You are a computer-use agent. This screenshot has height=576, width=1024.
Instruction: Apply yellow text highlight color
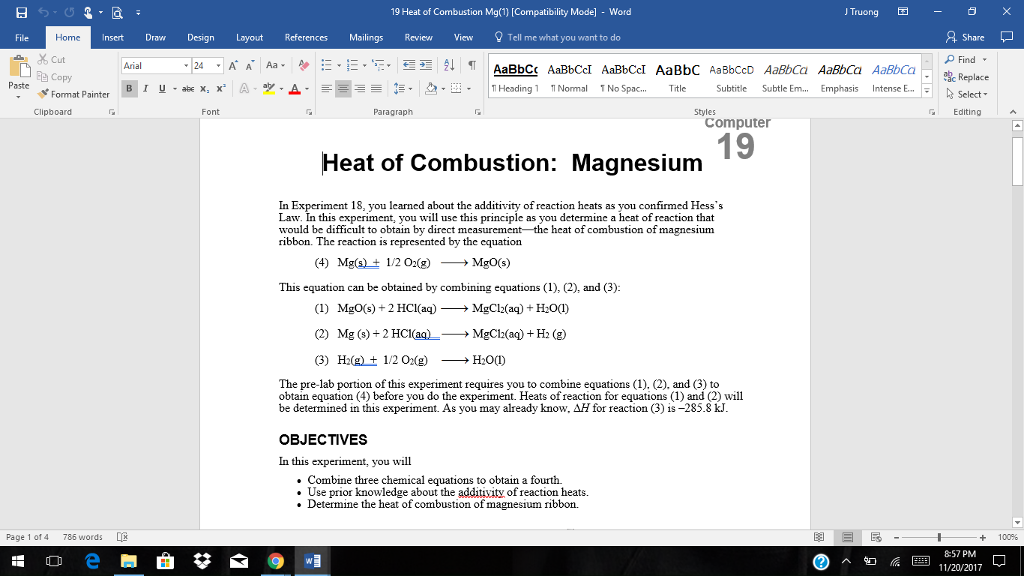tap(268, 89)
